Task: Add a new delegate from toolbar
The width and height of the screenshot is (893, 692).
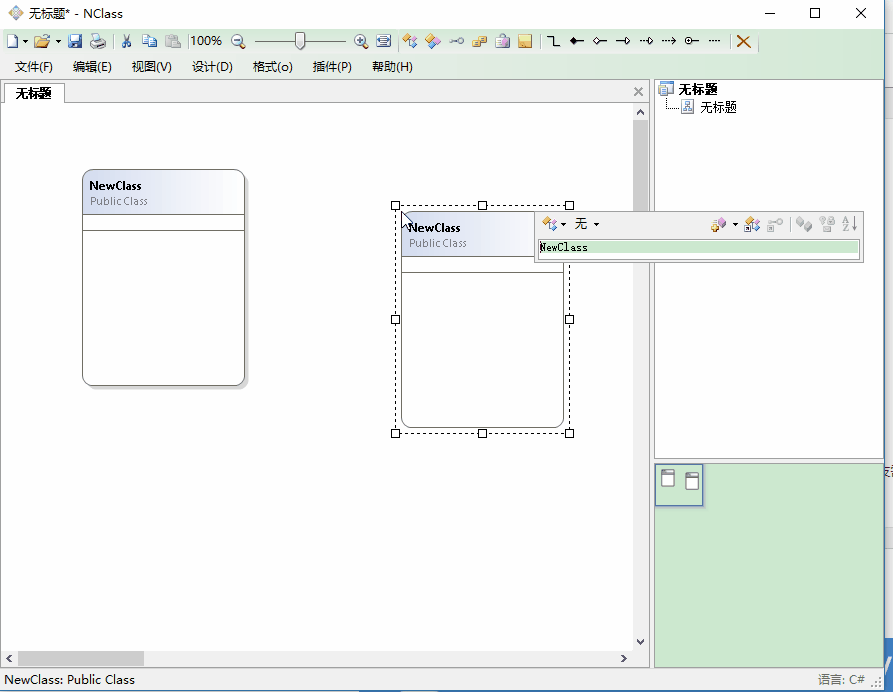Action: (x=502, y=41)
